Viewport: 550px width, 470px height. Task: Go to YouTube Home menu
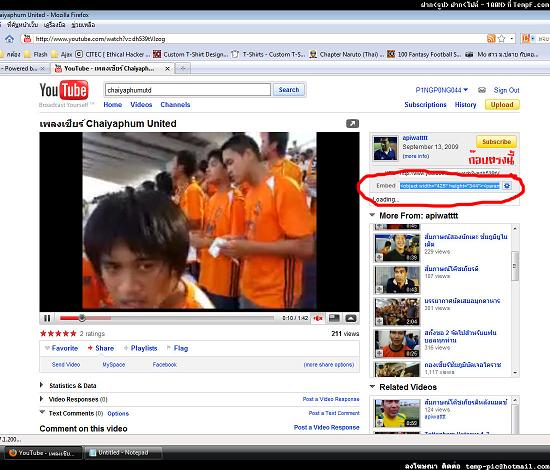[113, 105]
